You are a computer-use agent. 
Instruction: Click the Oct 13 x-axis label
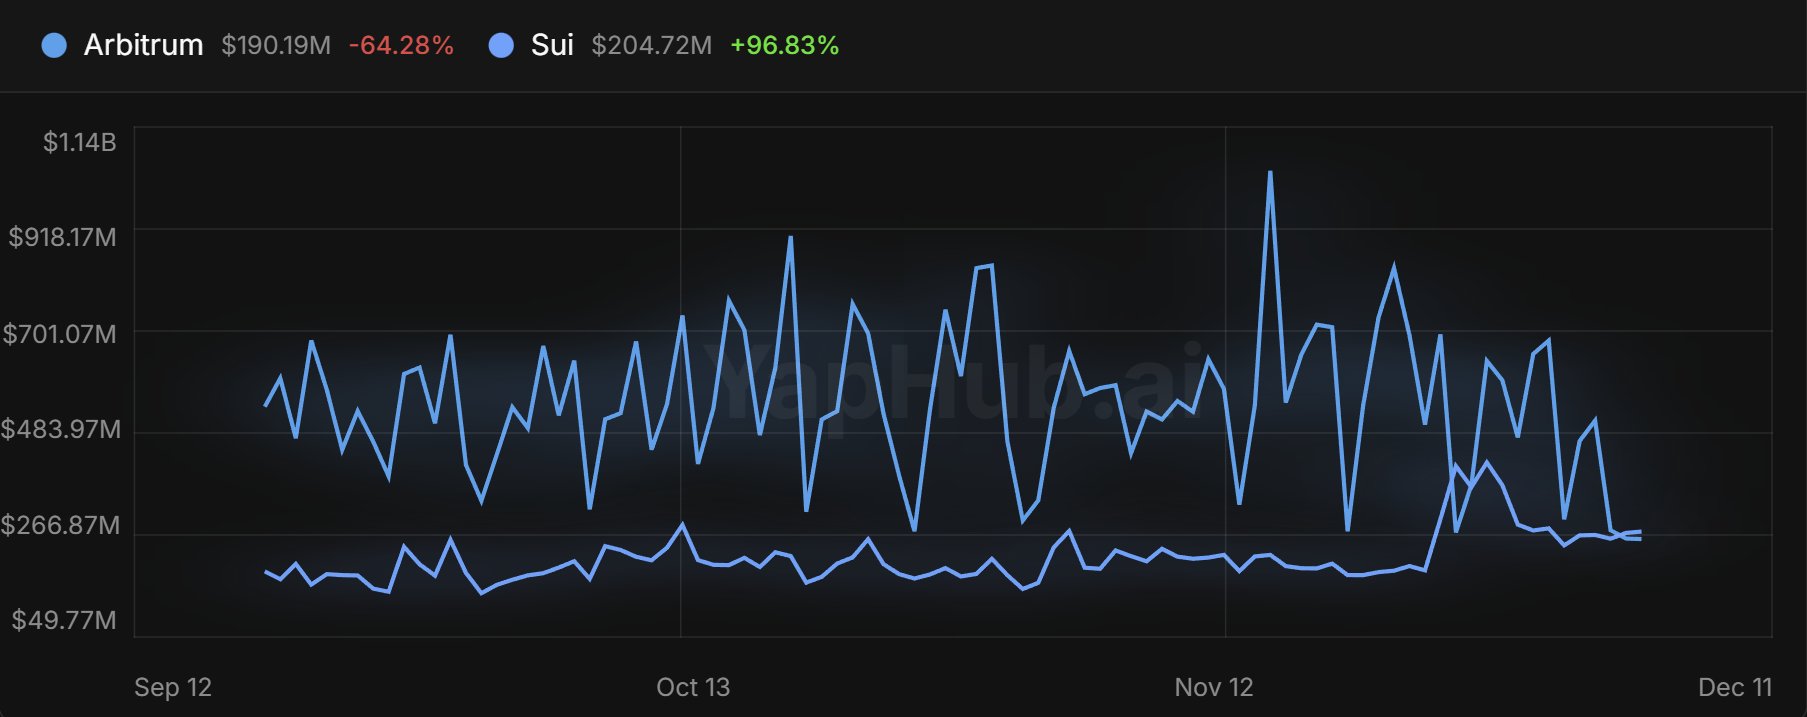tap(693, 687)
